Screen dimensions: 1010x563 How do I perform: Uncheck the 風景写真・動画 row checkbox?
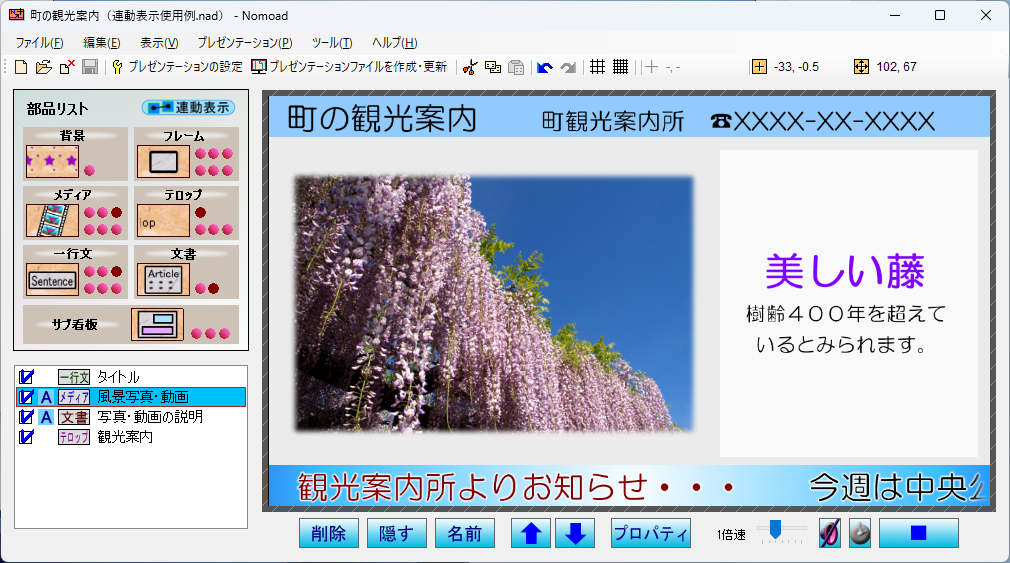click(x=26, y=397)
